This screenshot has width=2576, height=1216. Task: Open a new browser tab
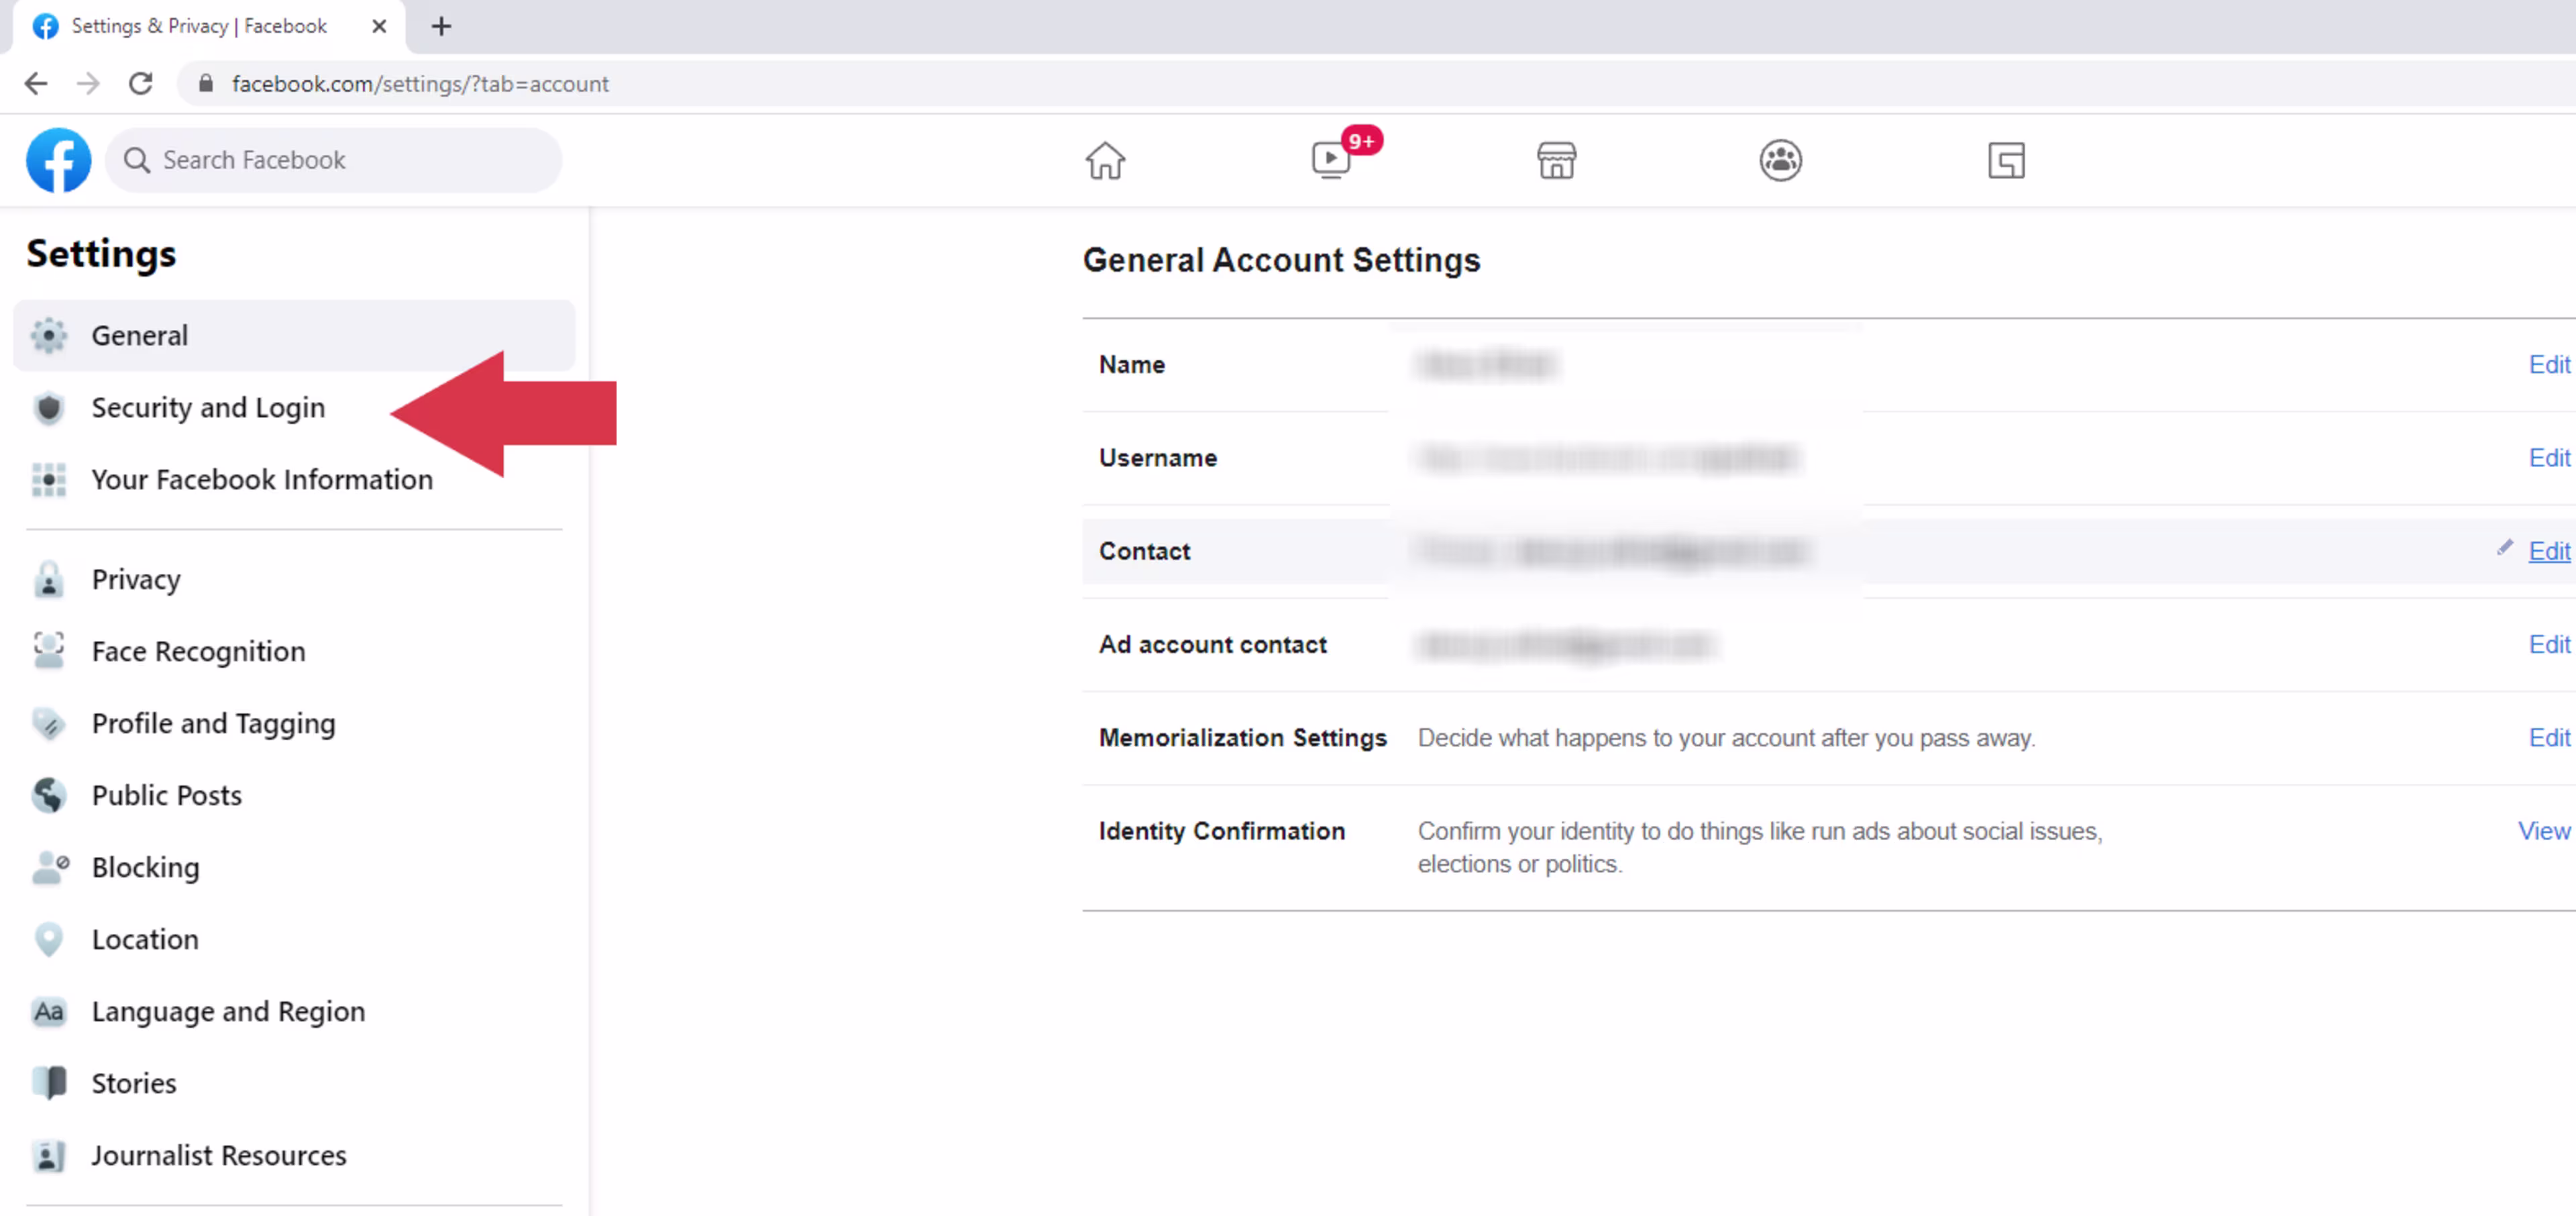pyautogui.click(x=441, y=26)
